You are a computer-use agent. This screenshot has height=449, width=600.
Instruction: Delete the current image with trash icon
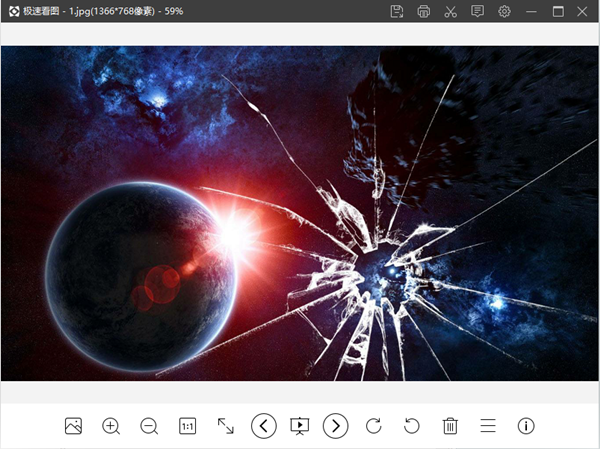450,426
